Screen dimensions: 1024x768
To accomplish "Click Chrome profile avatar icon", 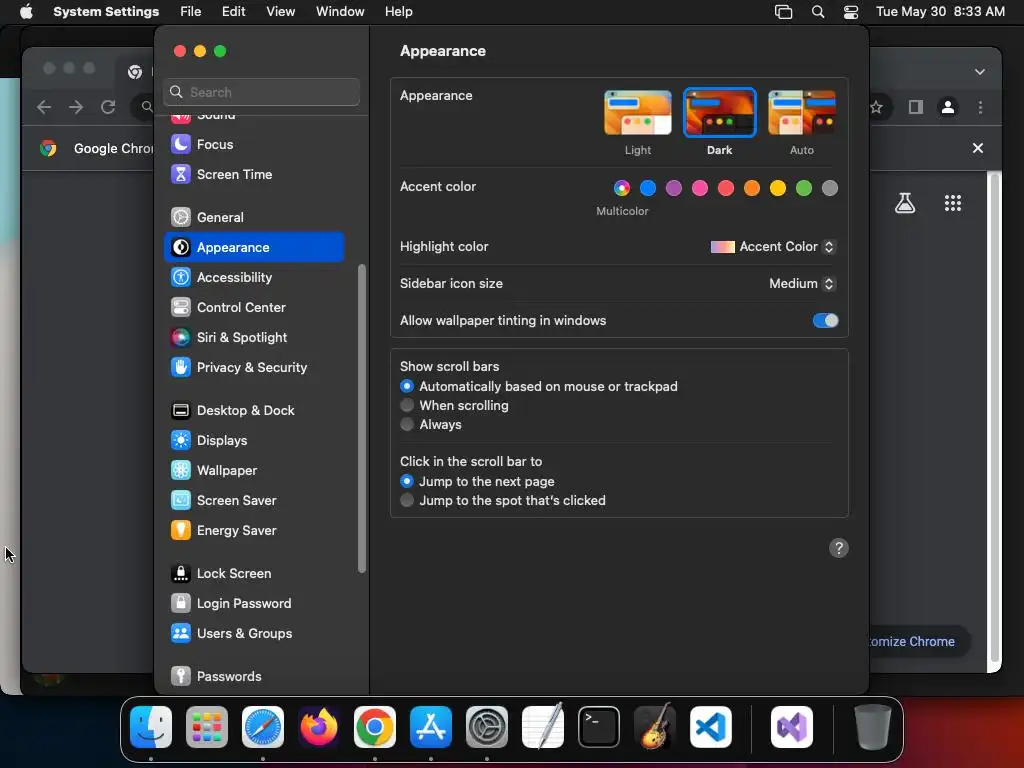I will pyautogui.click(x=948, y=107).
